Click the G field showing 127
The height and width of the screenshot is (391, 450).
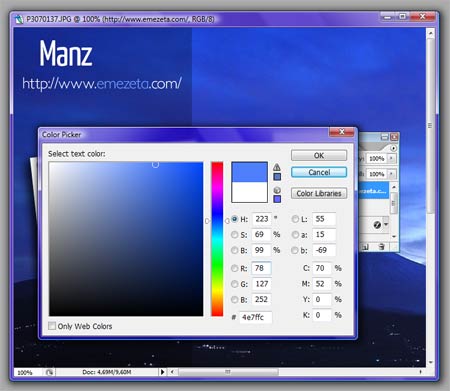[262, 284]
